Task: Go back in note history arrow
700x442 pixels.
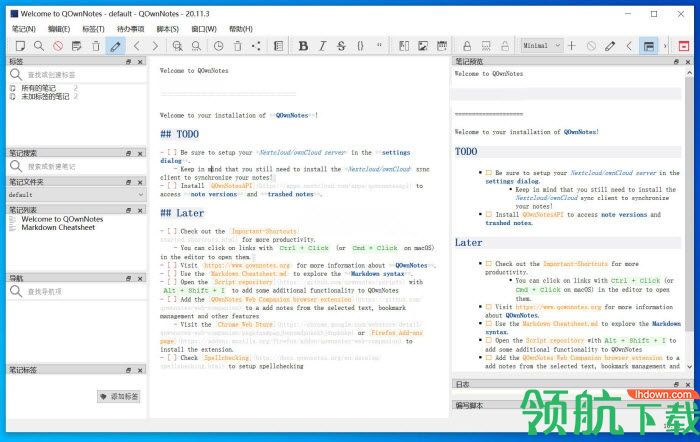Action: click(137, 46)
